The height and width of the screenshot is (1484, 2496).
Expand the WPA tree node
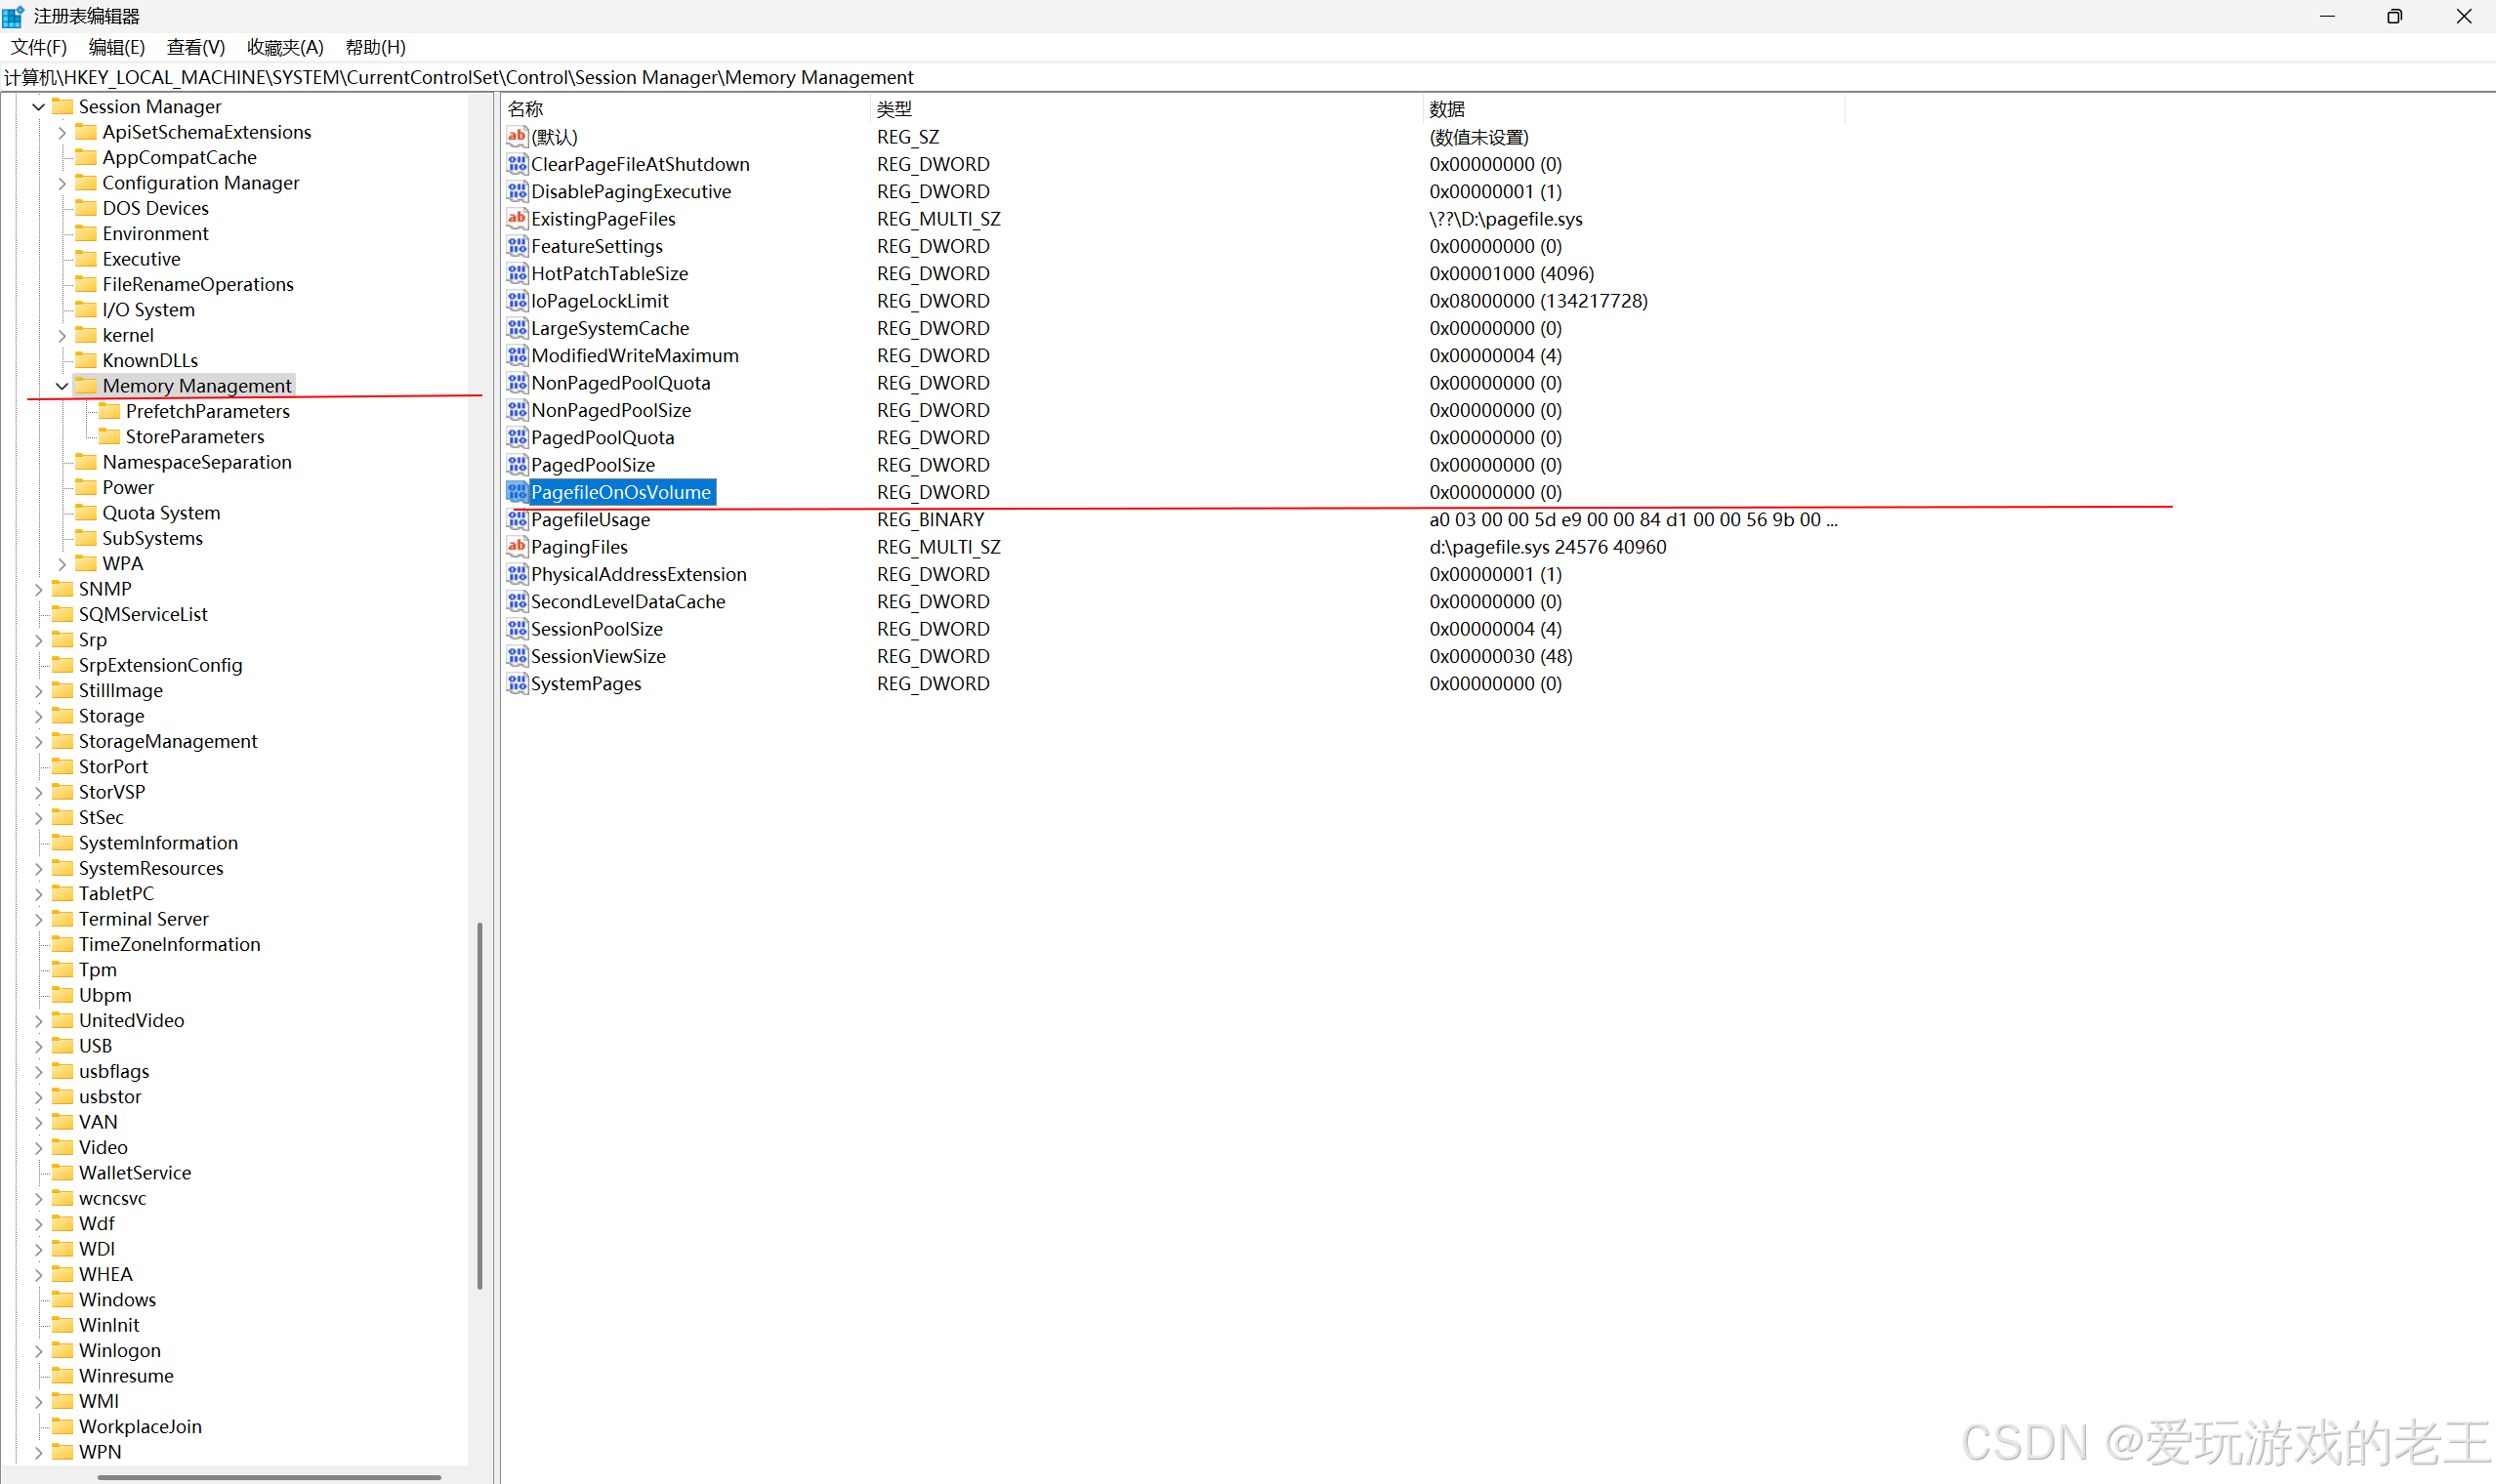click(x=62, y=564)
